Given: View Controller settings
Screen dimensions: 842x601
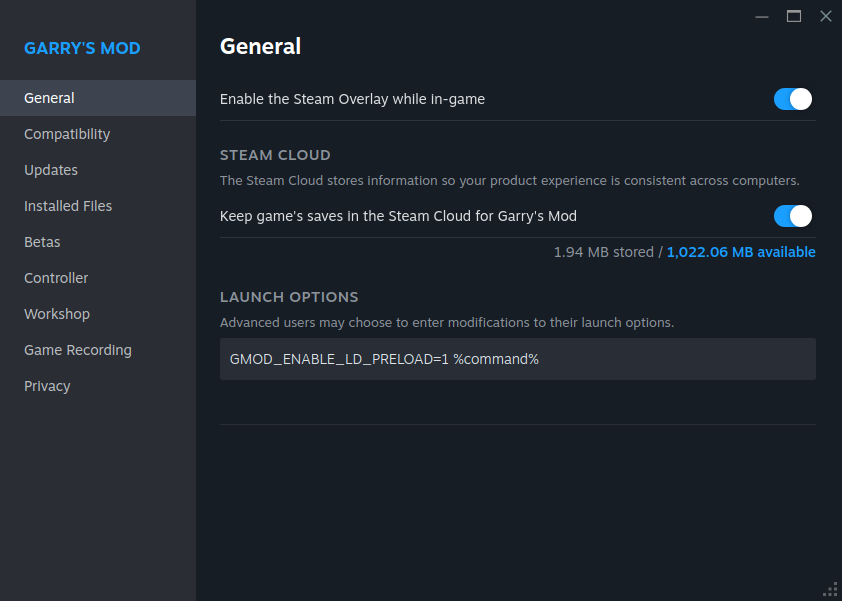Looking at the screenshot, I should pyautogui.click(x=55, y=277).
